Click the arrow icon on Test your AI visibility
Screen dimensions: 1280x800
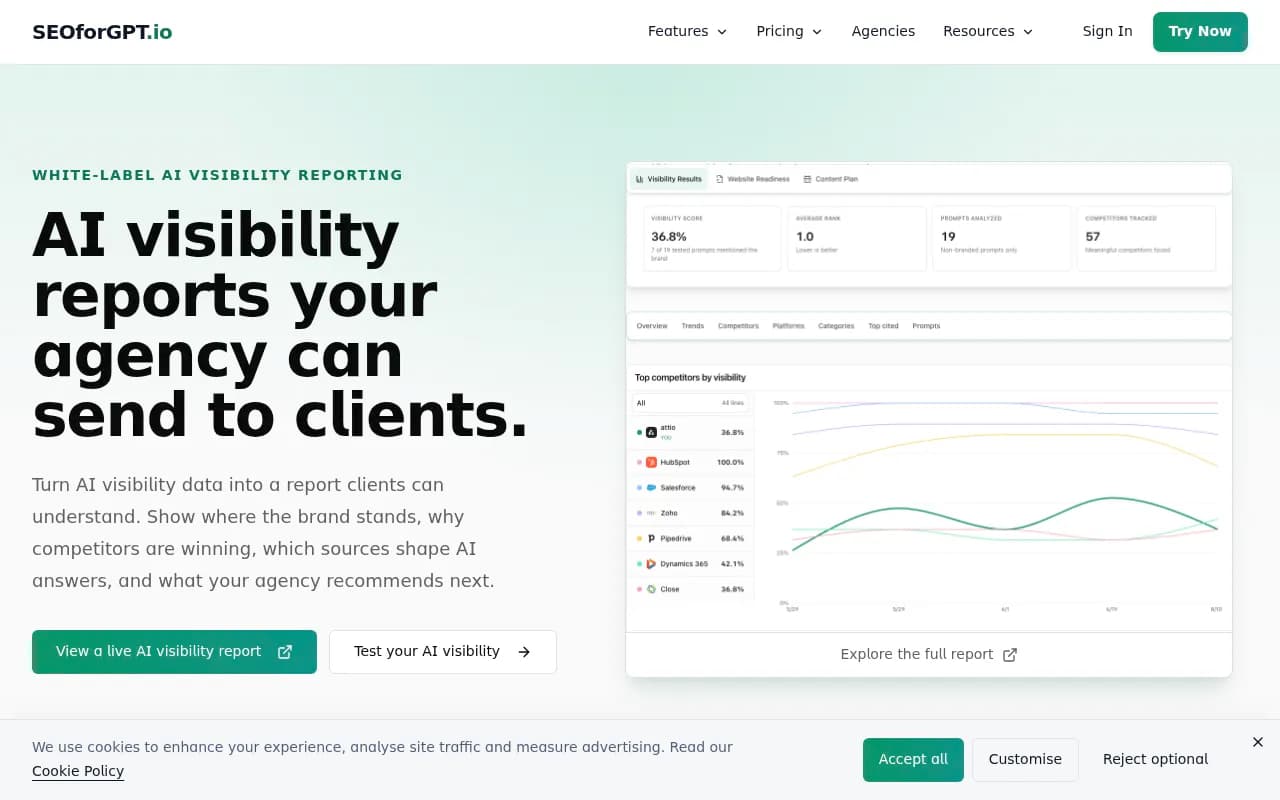coord(524,652)
